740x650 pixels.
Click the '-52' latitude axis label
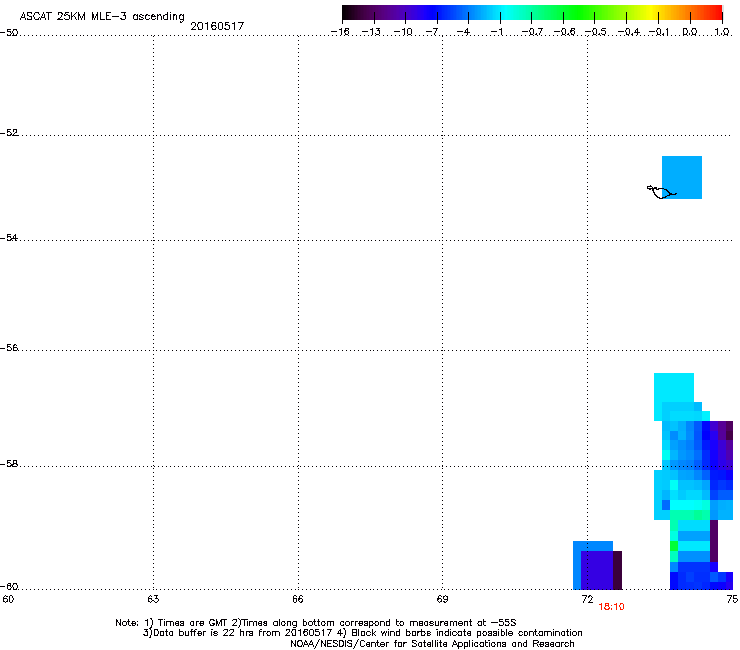click(9, 133)
